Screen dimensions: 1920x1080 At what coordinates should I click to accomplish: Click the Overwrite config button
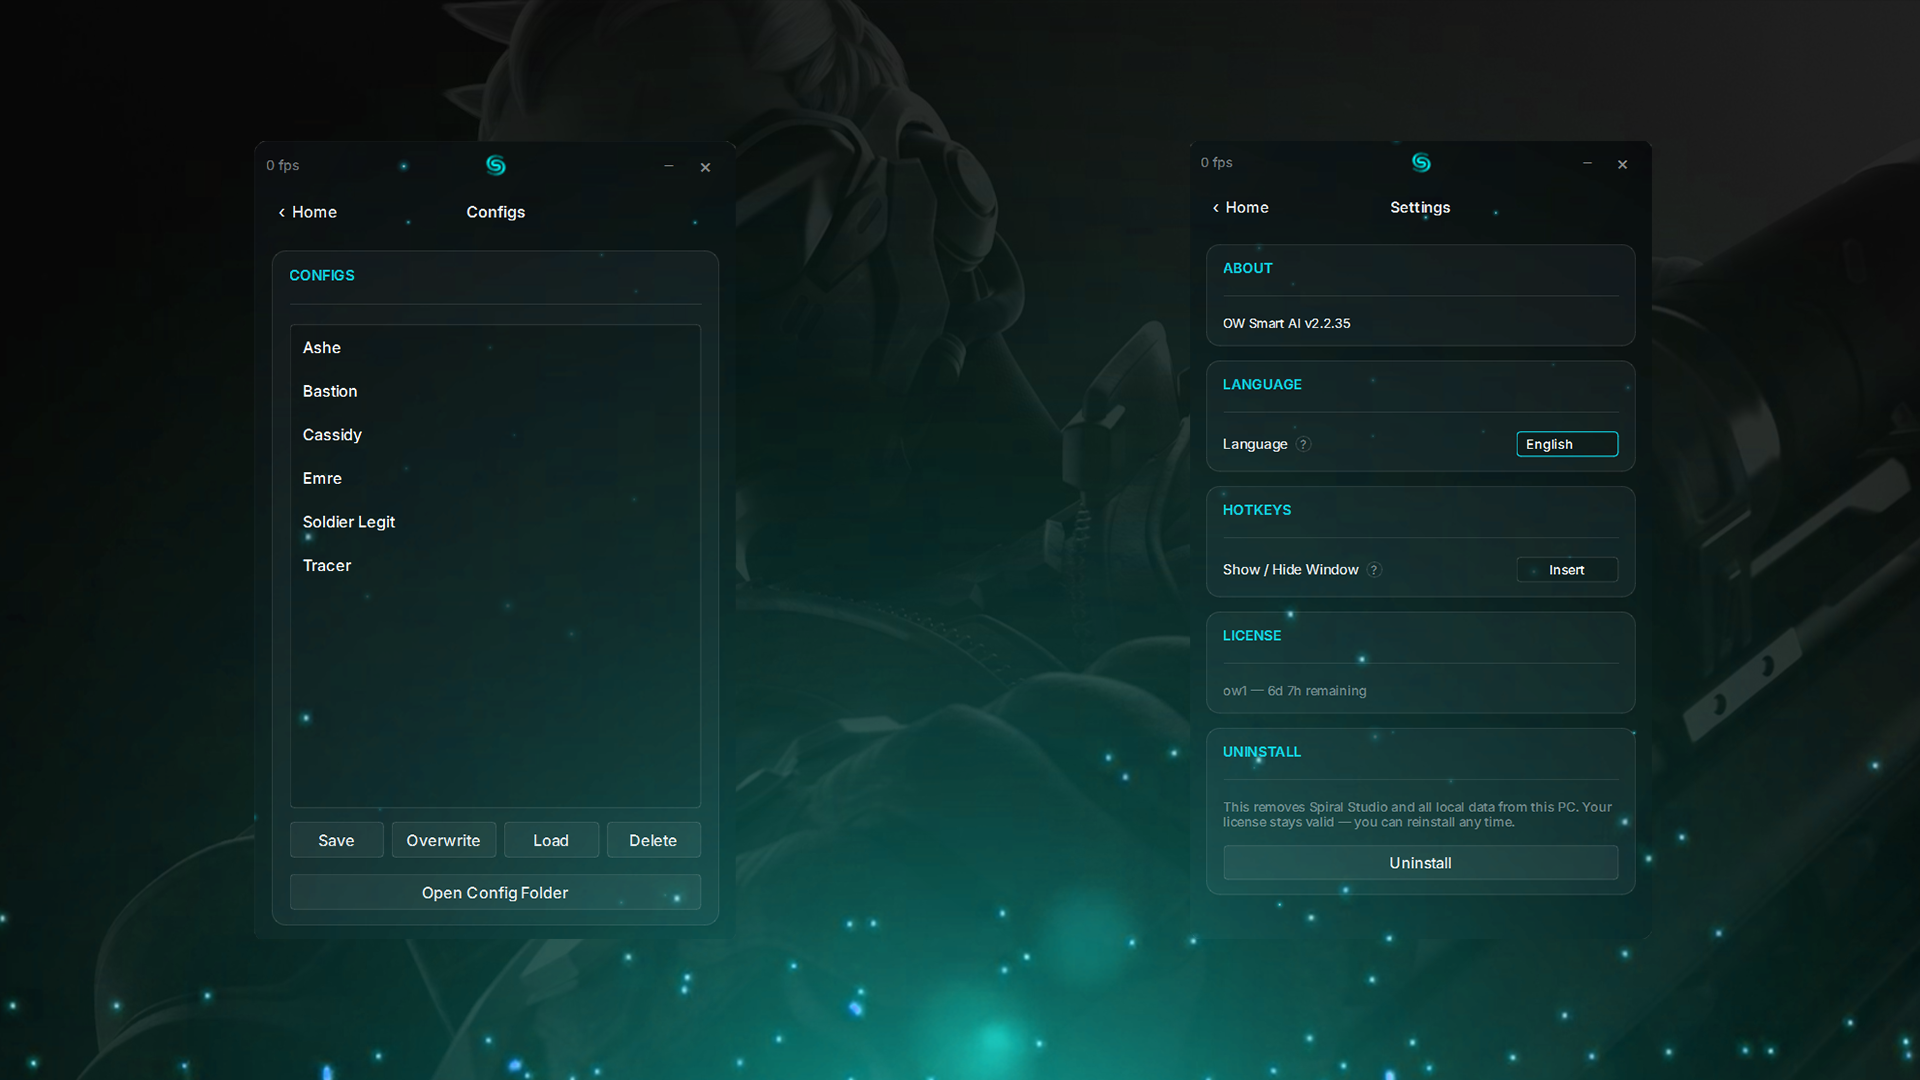[443, 840]
